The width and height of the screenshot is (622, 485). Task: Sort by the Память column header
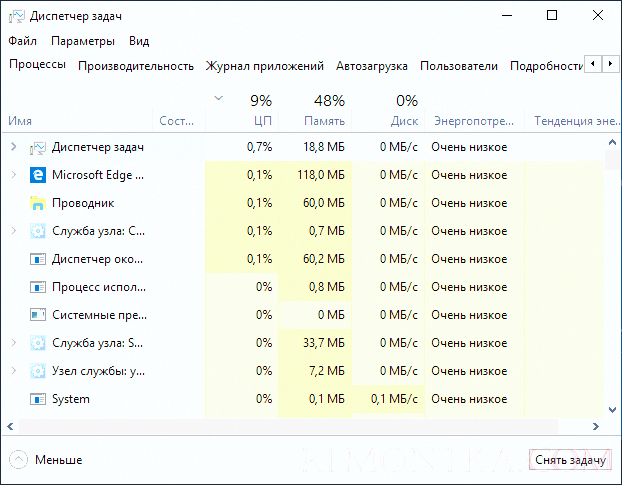pyautogui.click(x=324, y=121)
